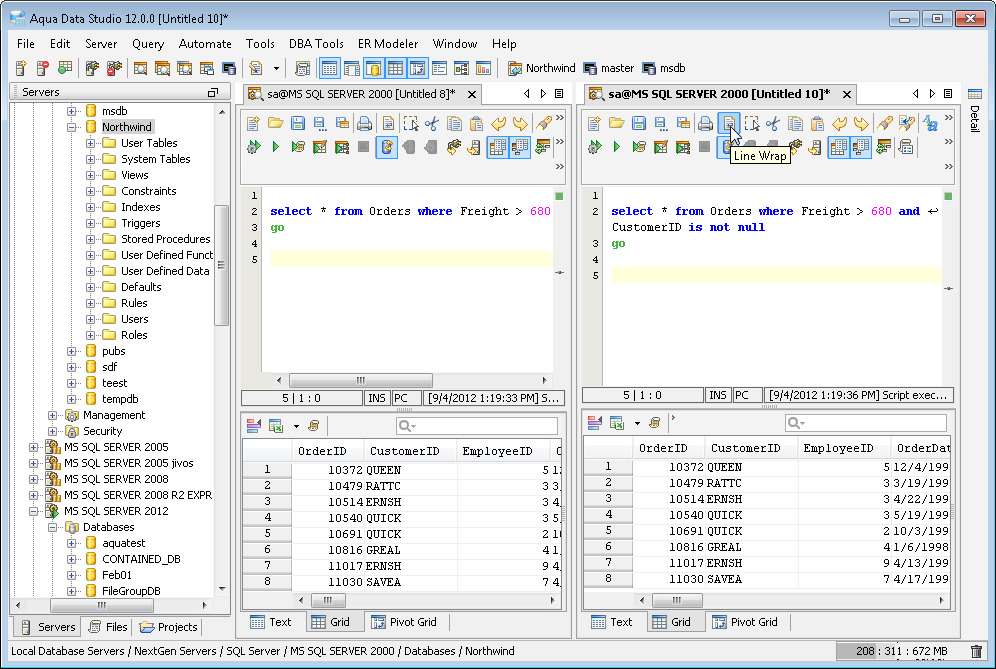Open the Query menu

(x=148, y=44)
